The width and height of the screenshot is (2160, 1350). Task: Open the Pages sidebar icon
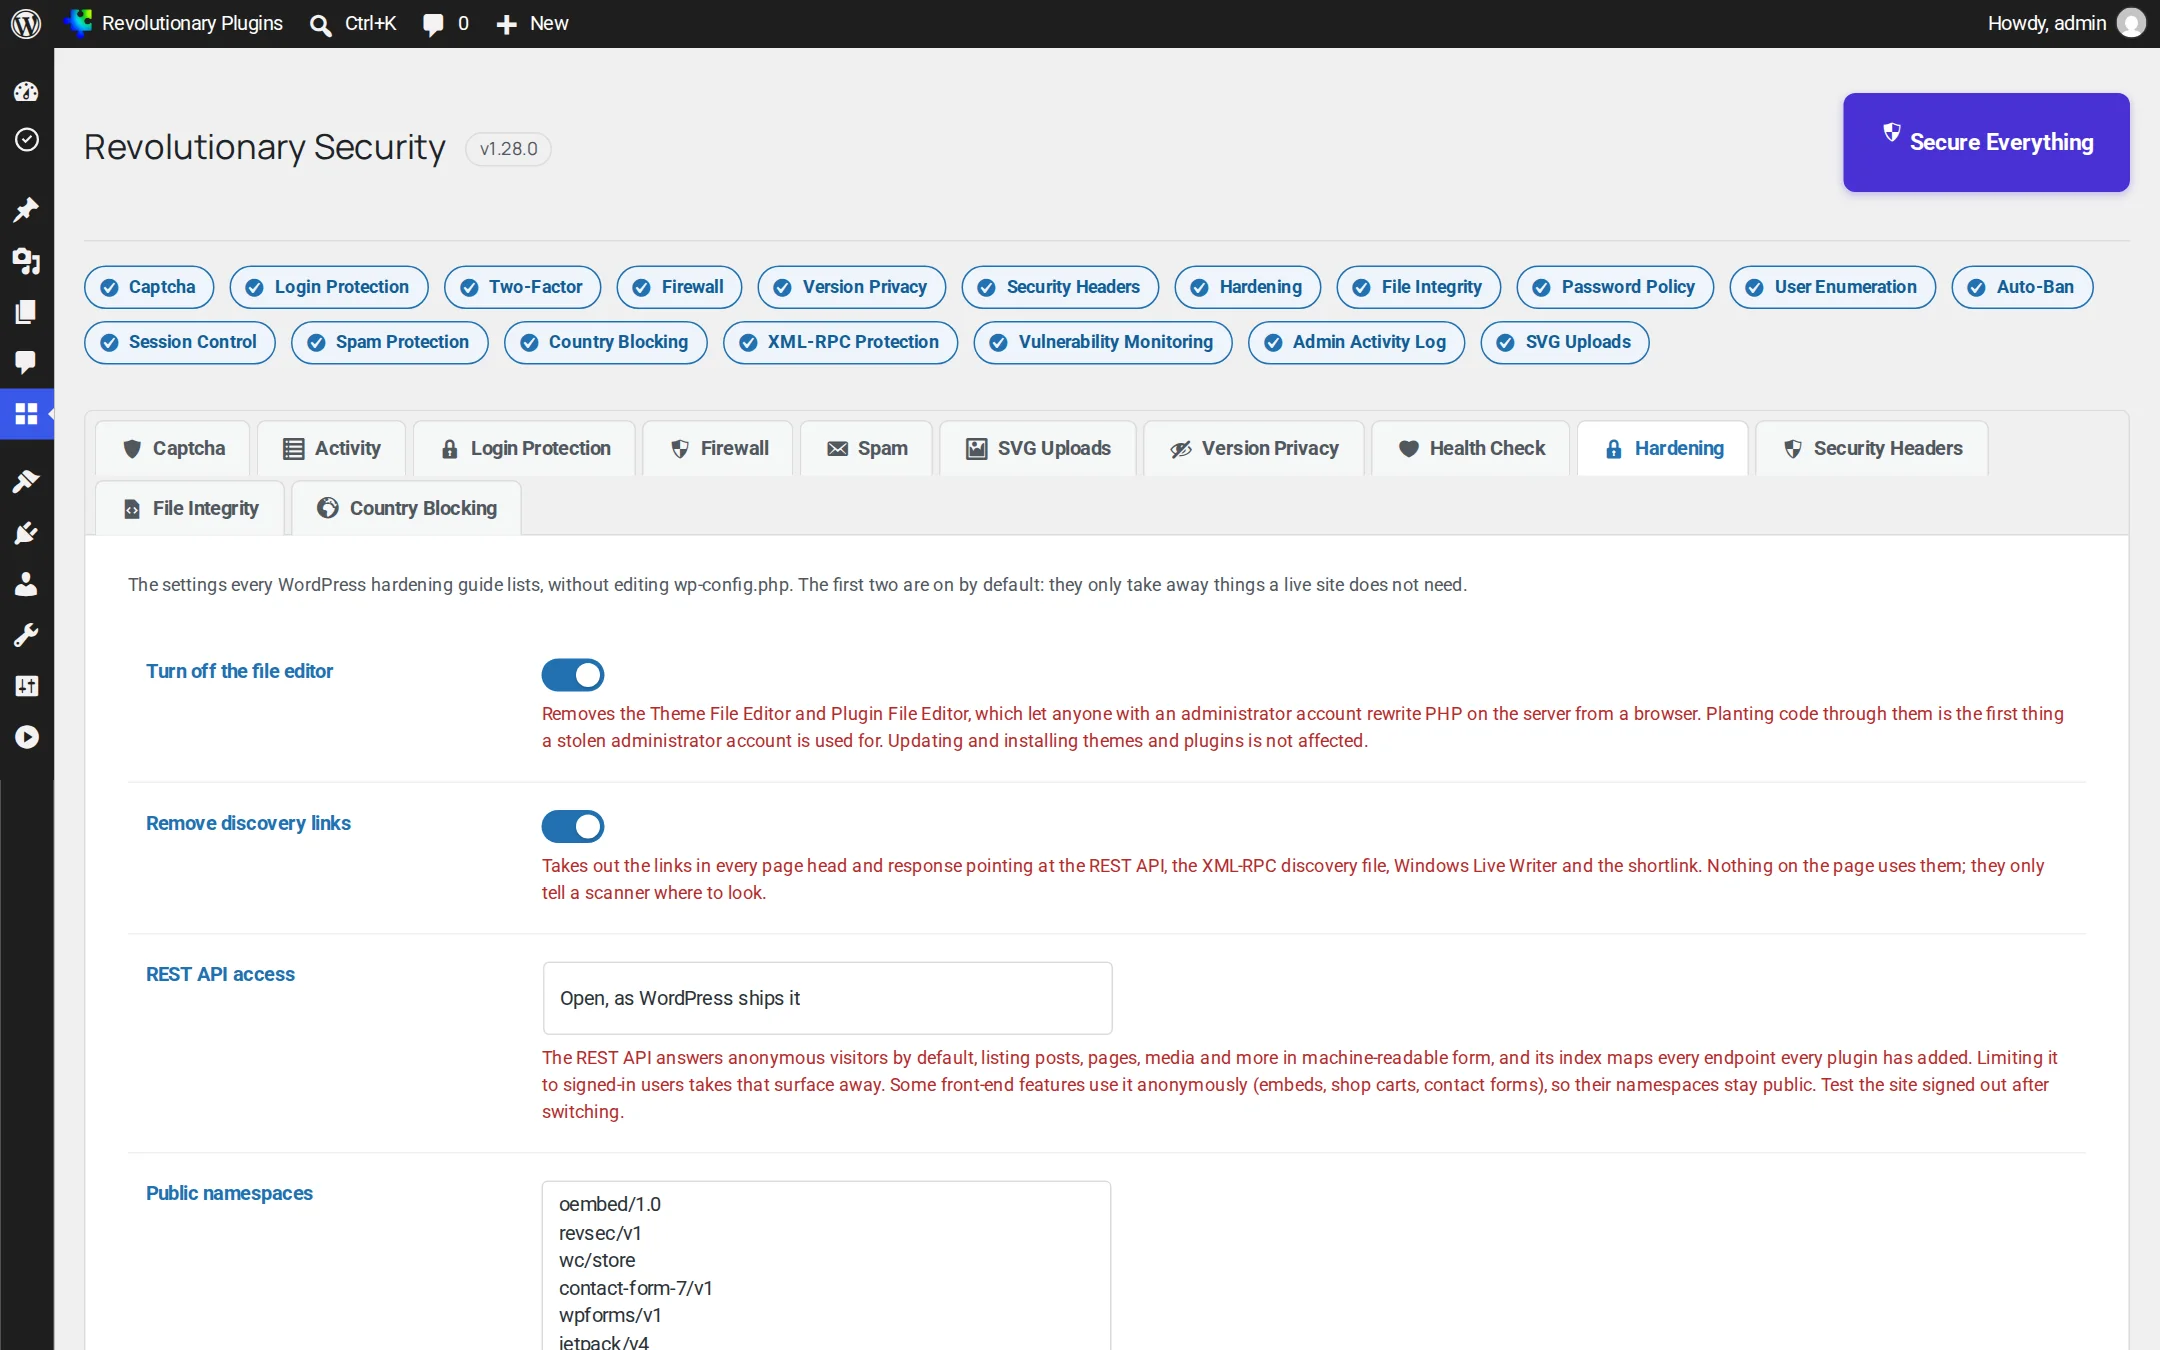[x=26, y=312]
